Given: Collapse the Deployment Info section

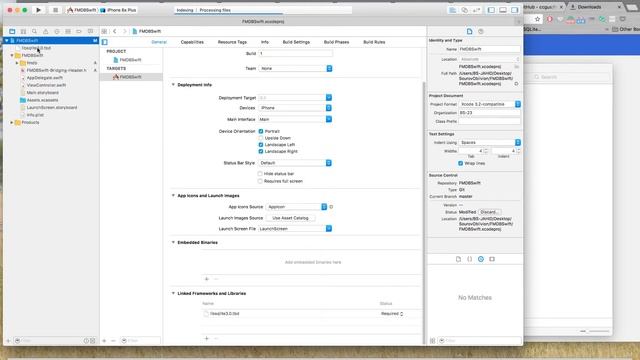Looking at the screenshot, I should (x=173, y=85).
